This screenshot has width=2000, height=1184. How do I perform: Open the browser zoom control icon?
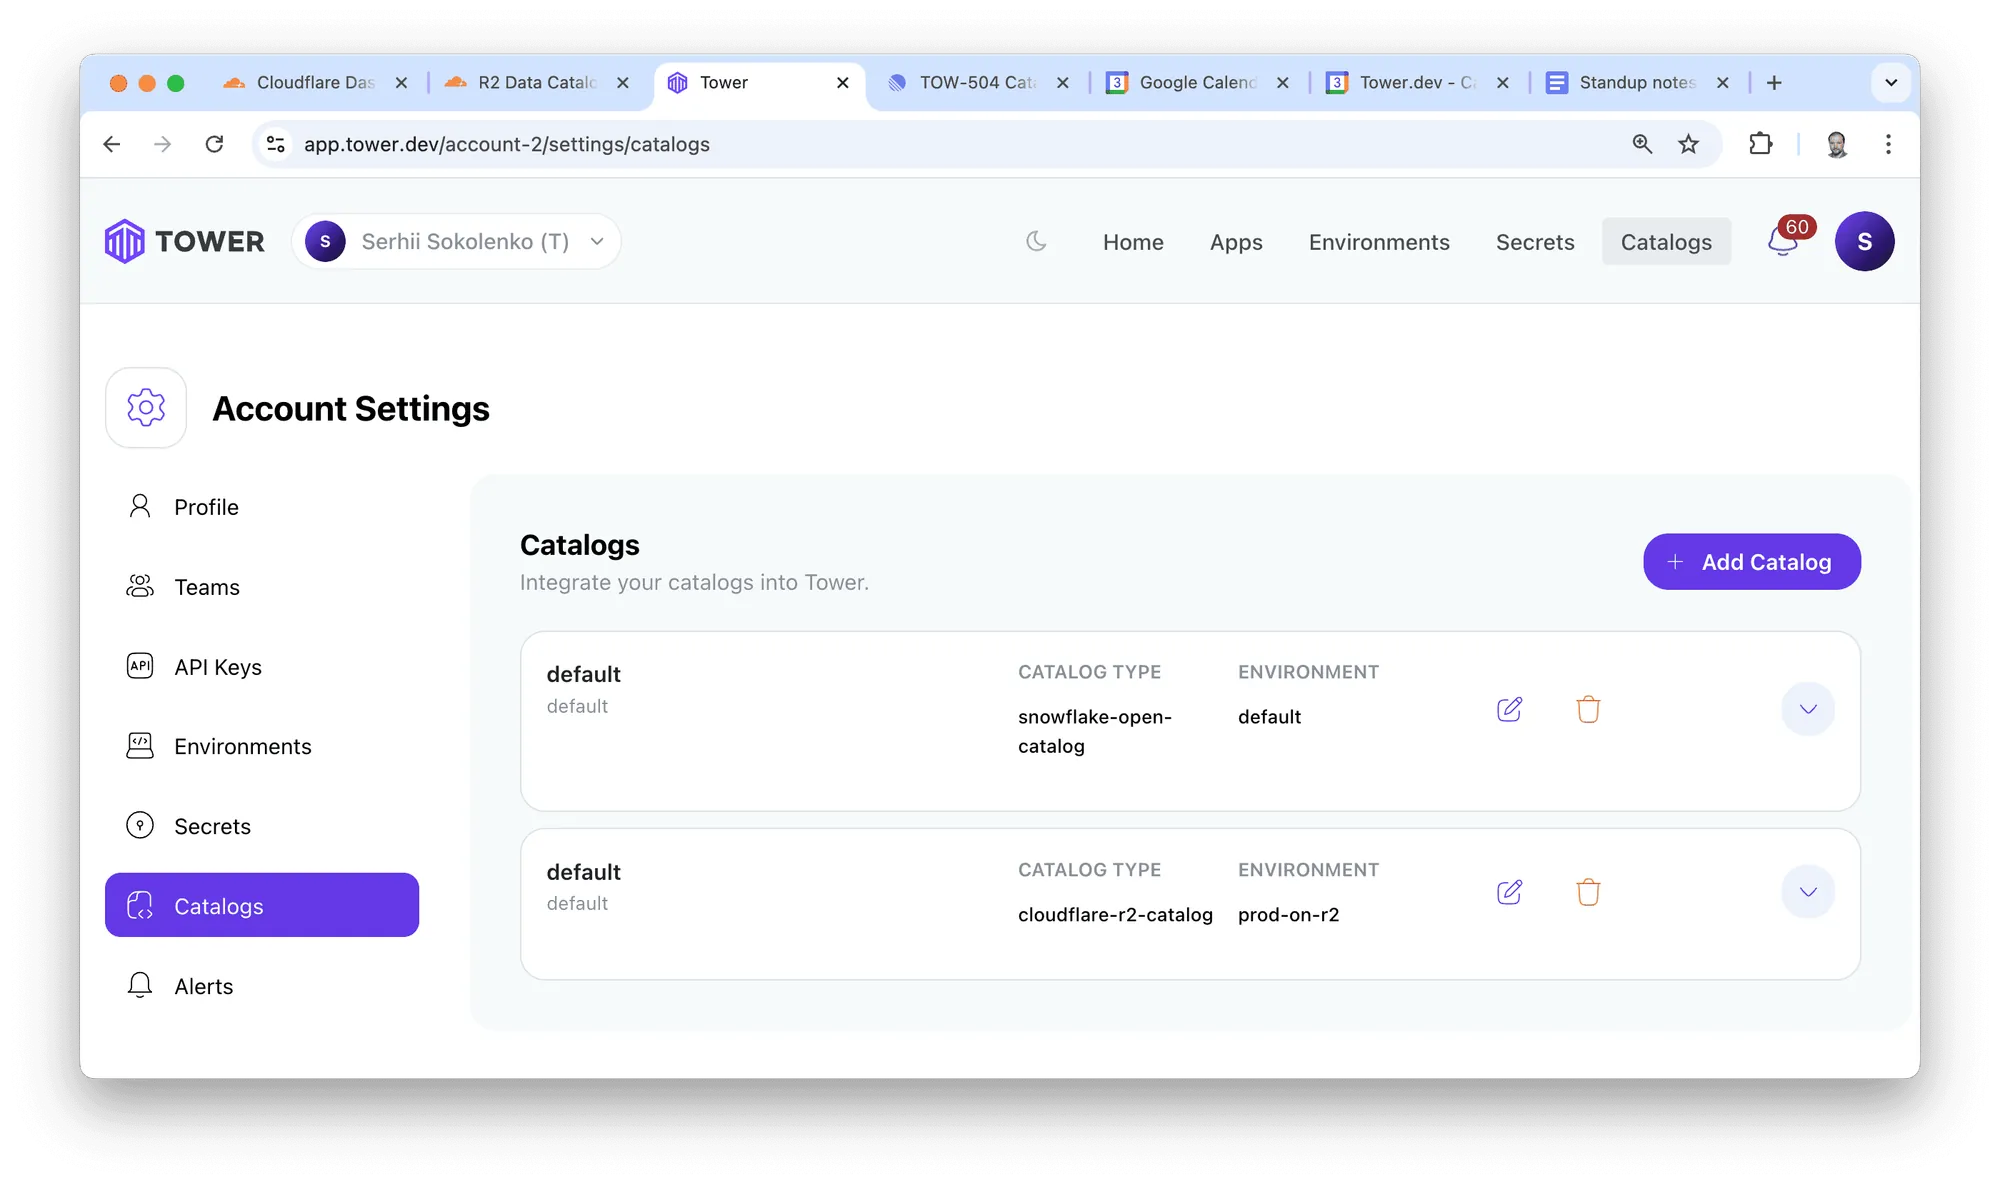(1642, 144)
